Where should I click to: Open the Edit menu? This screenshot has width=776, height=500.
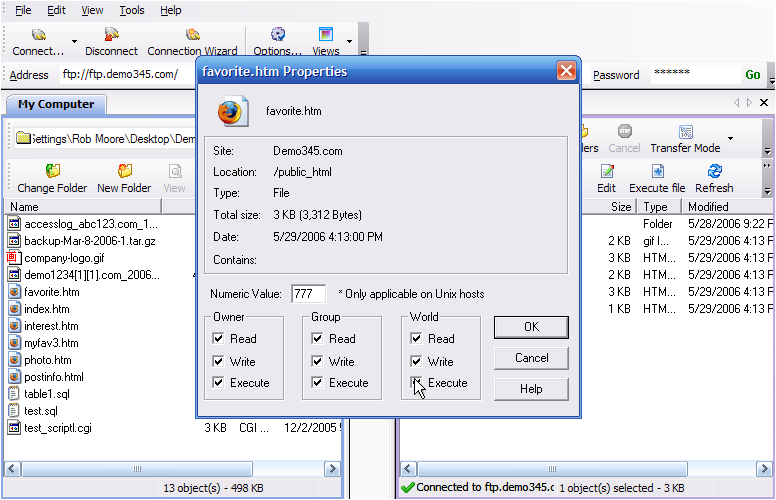pyautogui.click(x=56, y=10)
